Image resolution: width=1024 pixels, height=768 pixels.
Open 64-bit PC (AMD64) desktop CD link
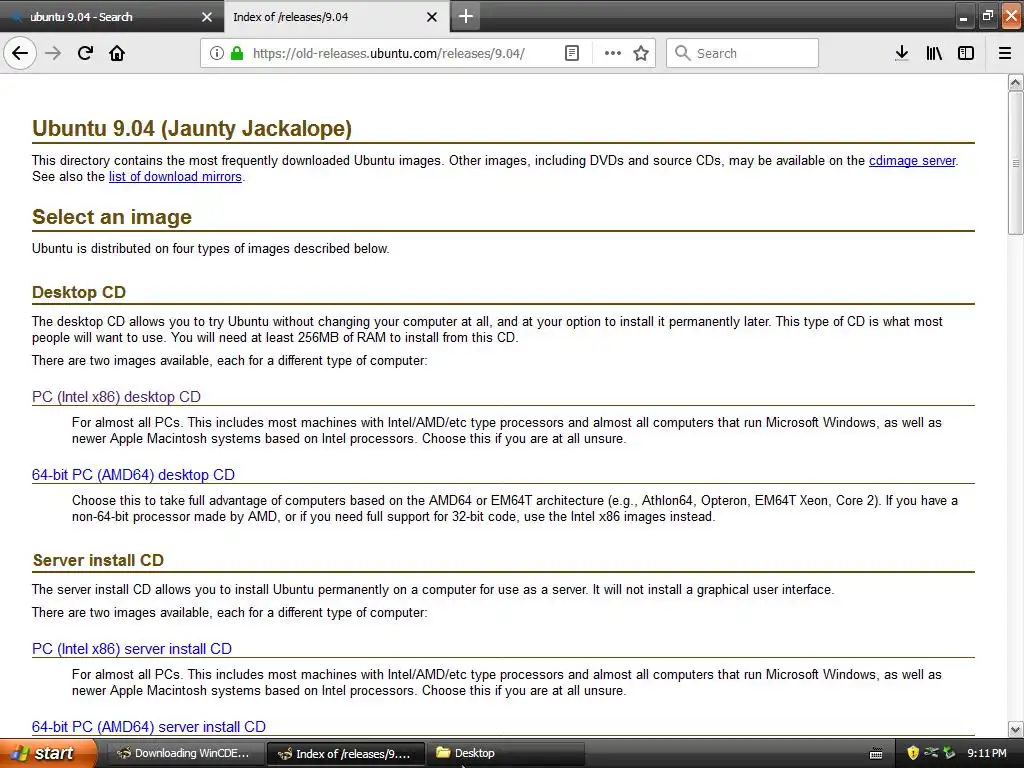click(133, 475)
